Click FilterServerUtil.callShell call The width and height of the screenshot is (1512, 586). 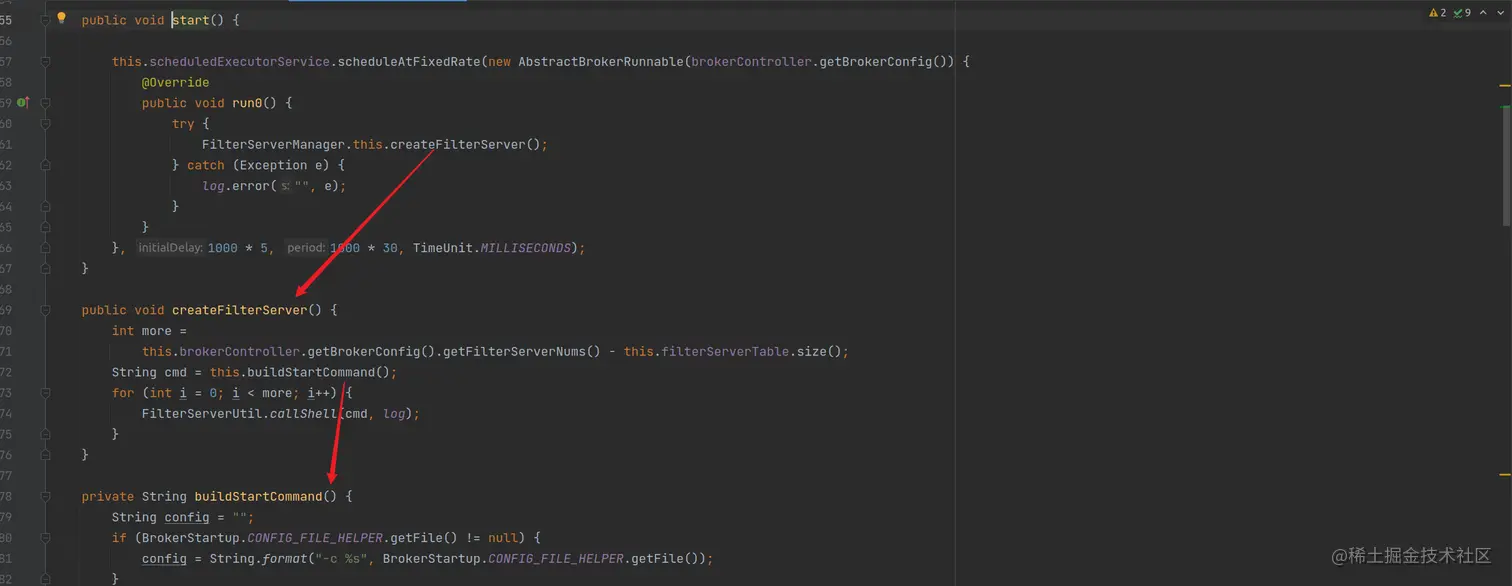point(240,413)
